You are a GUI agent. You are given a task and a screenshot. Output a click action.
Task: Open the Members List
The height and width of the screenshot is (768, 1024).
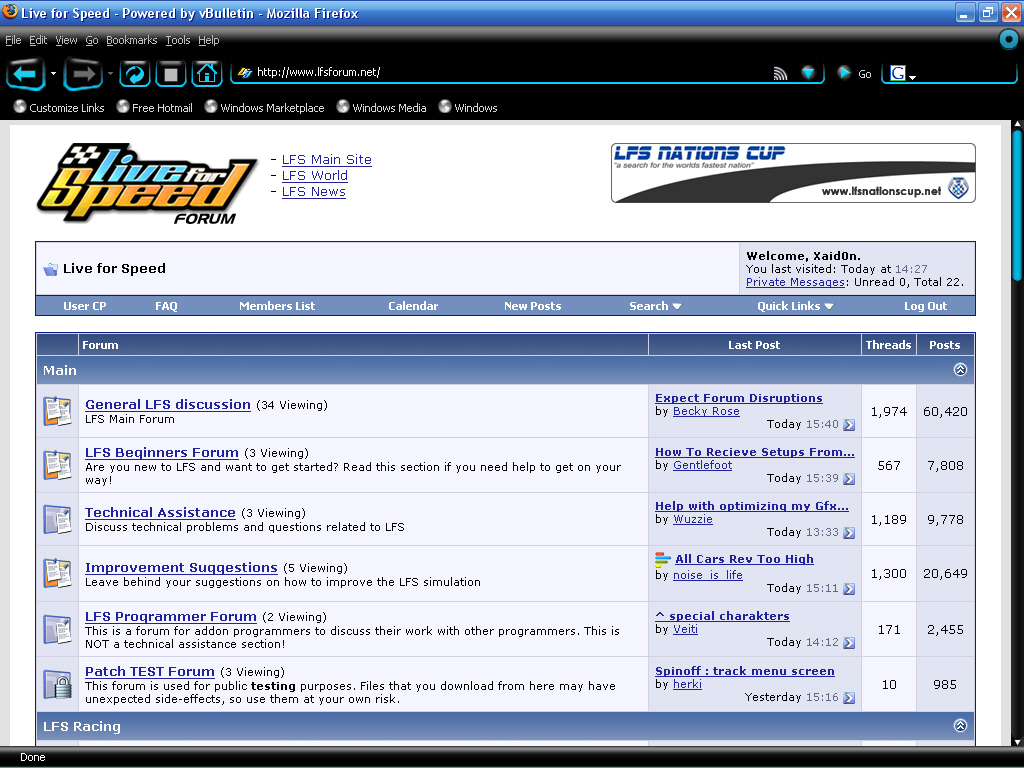click(277, 306)
